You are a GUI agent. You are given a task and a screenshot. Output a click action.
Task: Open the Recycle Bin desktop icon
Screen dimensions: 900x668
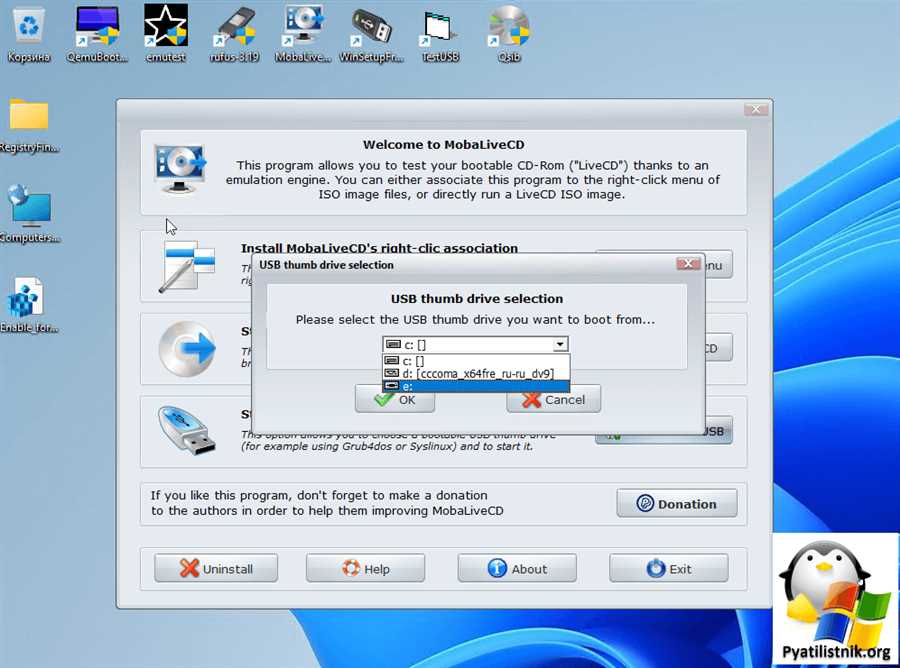coord(29,27)
